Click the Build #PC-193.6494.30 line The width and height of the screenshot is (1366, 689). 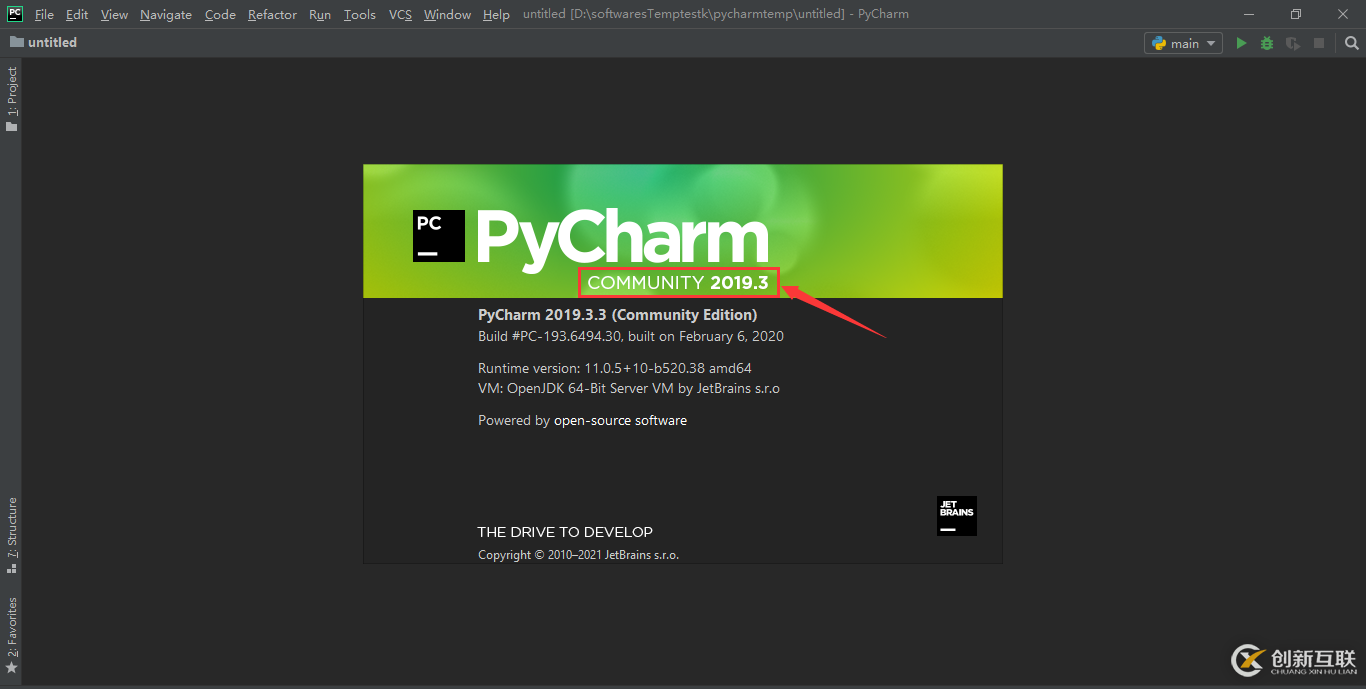click(631, 336)
